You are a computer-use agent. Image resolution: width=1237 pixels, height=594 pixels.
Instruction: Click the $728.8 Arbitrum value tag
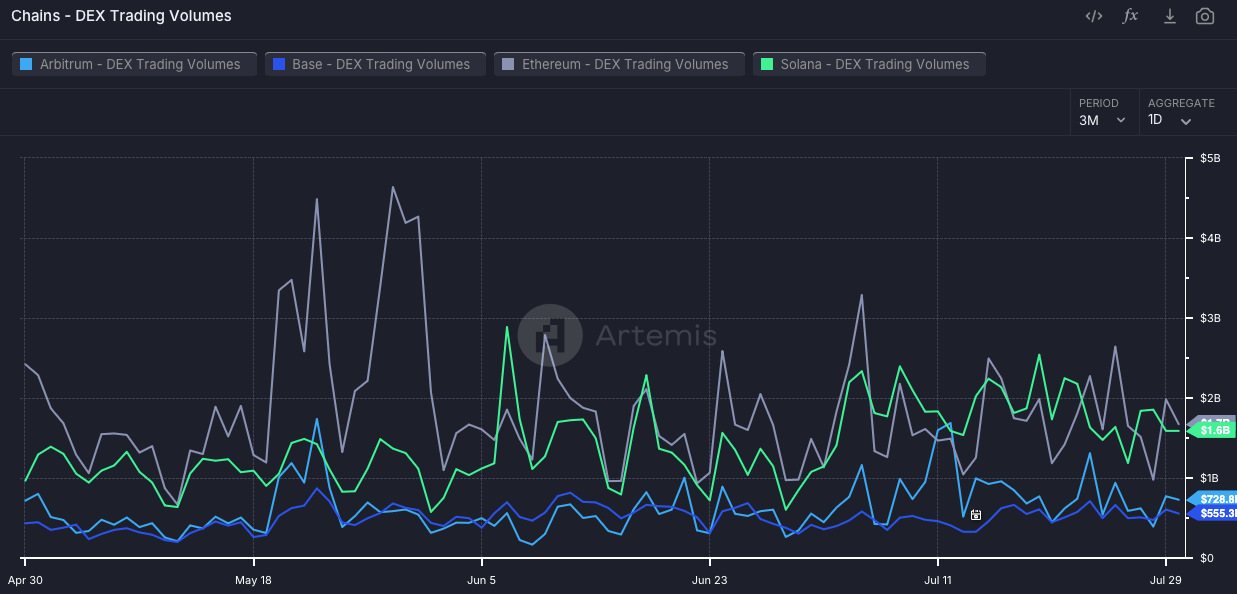1212,498
